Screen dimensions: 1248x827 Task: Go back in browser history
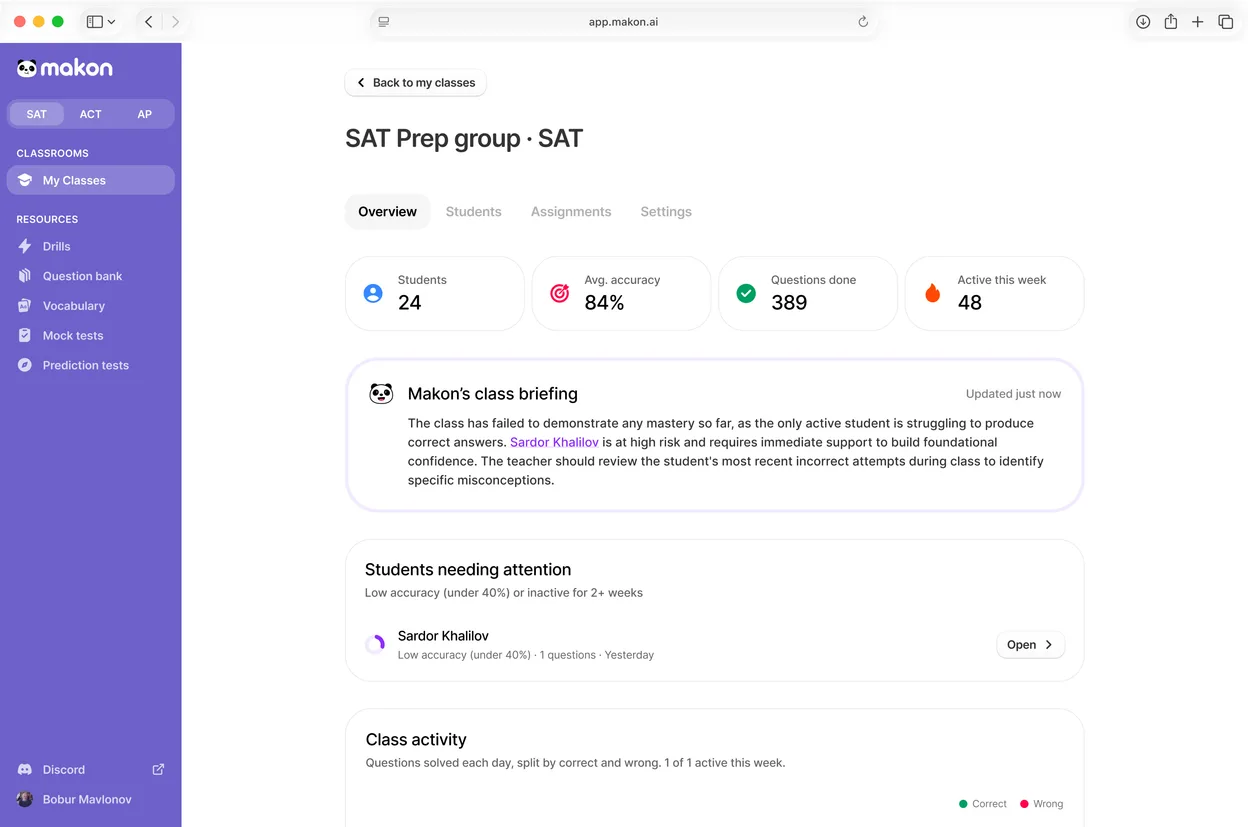pos(148,22)
